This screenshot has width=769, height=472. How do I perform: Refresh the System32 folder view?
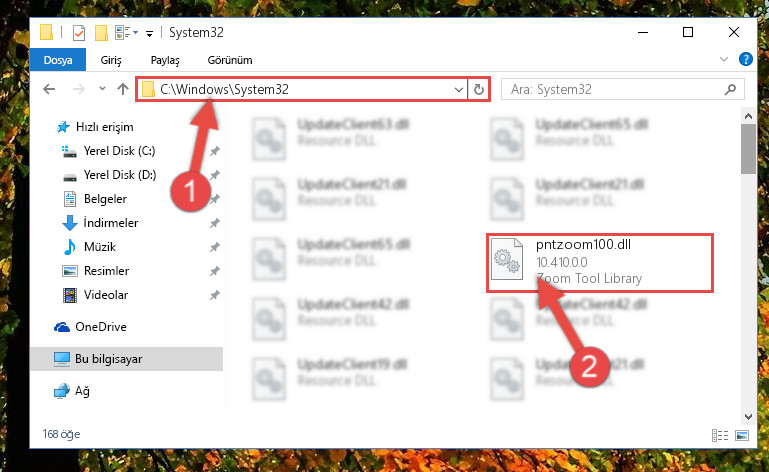pos(479,89)
